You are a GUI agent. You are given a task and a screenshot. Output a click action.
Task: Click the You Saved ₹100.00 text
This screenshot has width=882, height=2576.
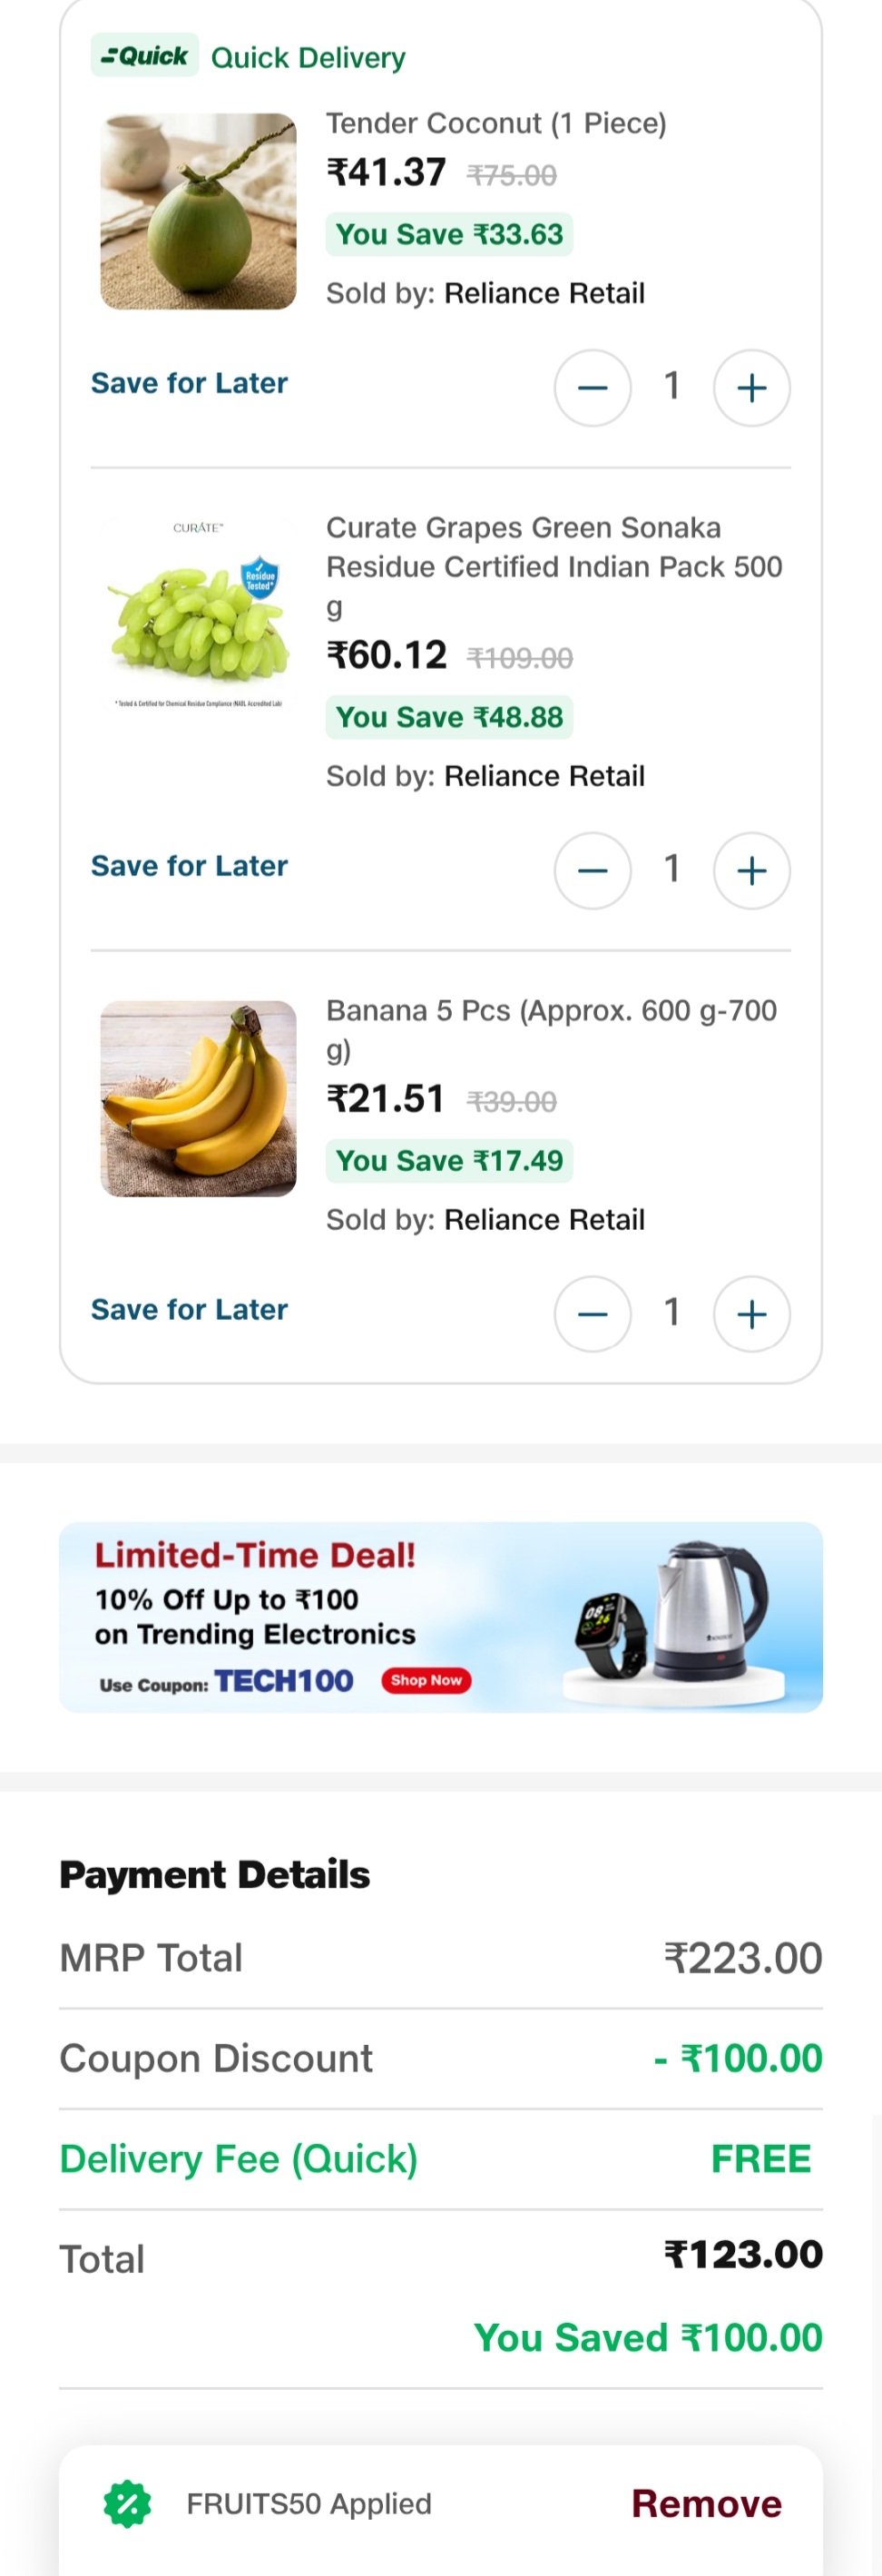[647, 2337]
